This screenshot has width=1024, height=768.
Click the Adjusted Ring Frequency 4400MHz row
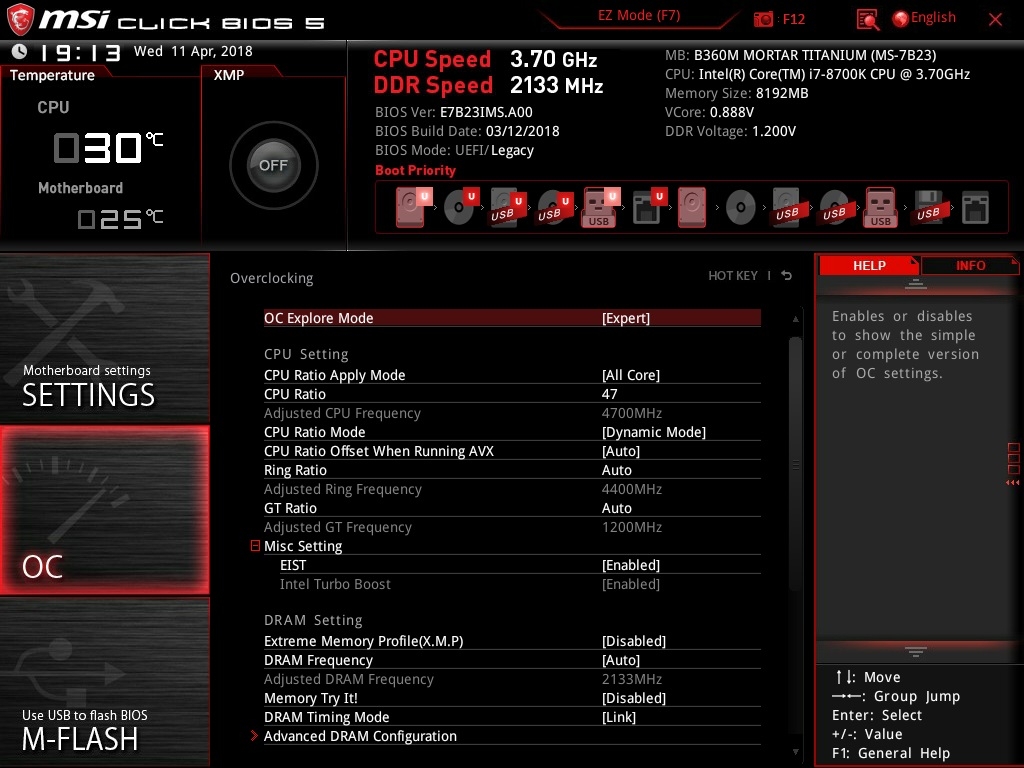[x=512, y=488]
